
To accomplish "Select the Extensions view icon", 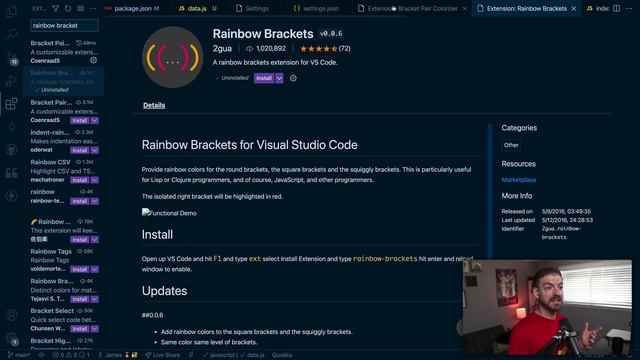I will pos(11,104).
